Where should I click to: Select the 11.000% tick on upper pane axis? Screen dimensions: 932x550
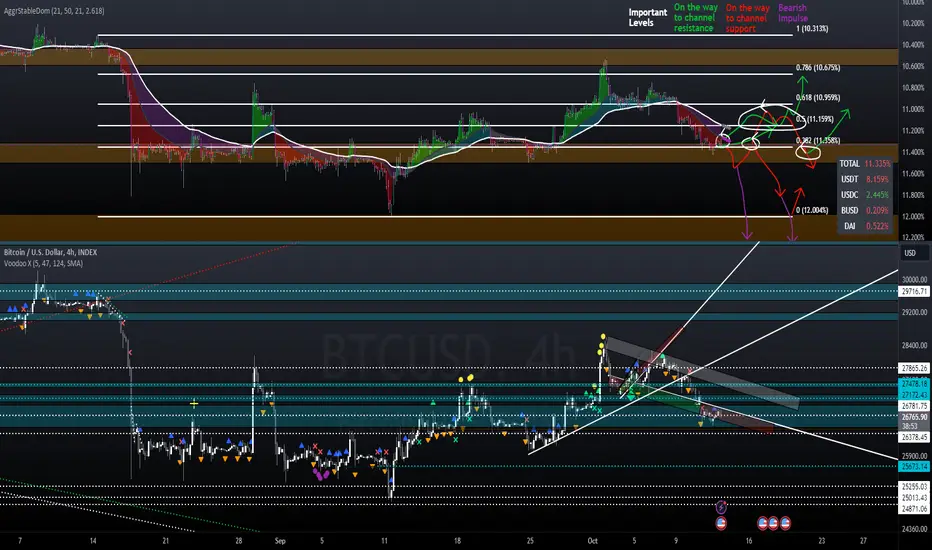coord(914,109)
